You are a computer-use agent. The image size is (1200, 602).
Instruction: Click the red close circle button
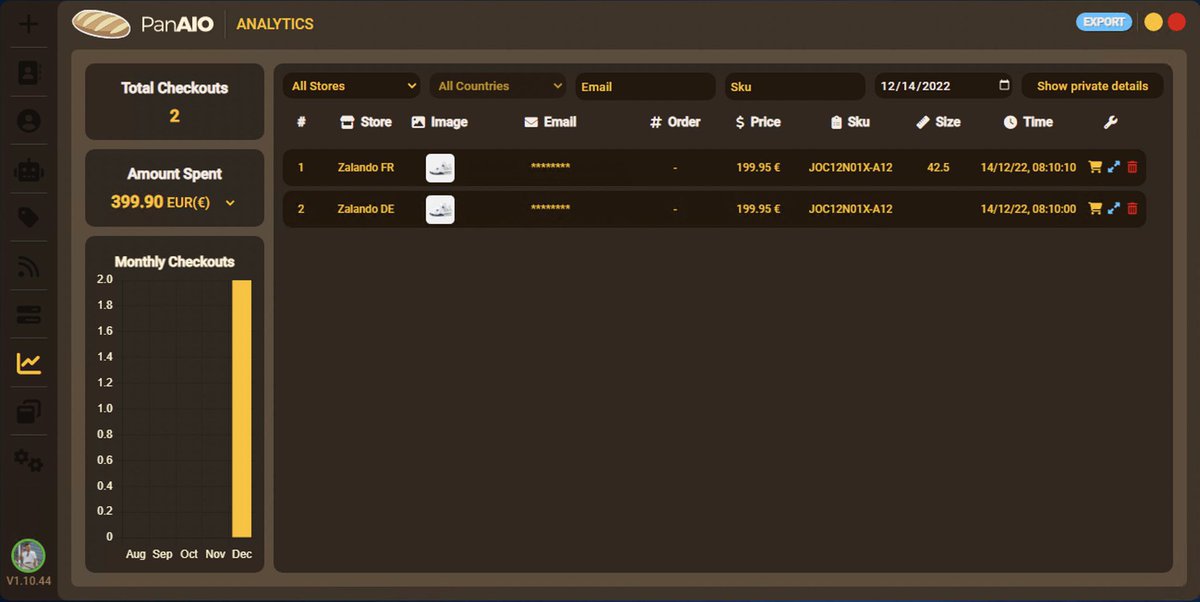coord(1177,22)
